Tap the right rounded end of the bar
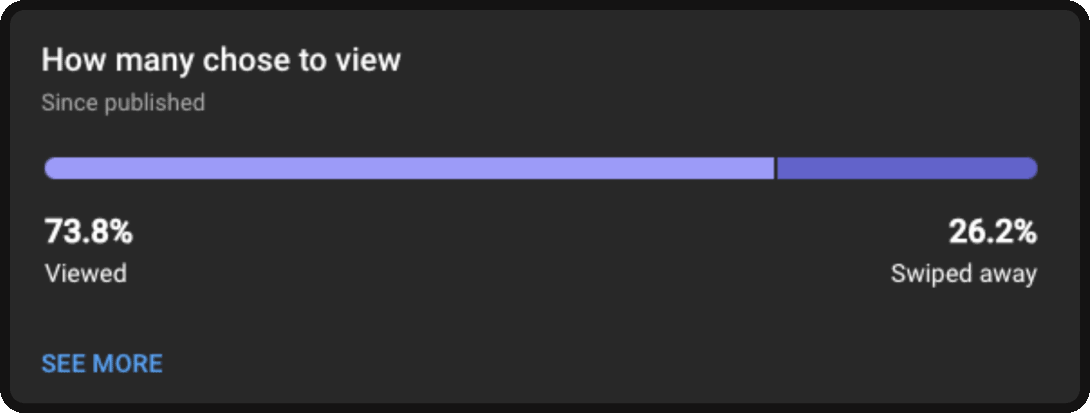Image resolution: width=1090 pixels, height=414 pixels. coord(1030,168)
